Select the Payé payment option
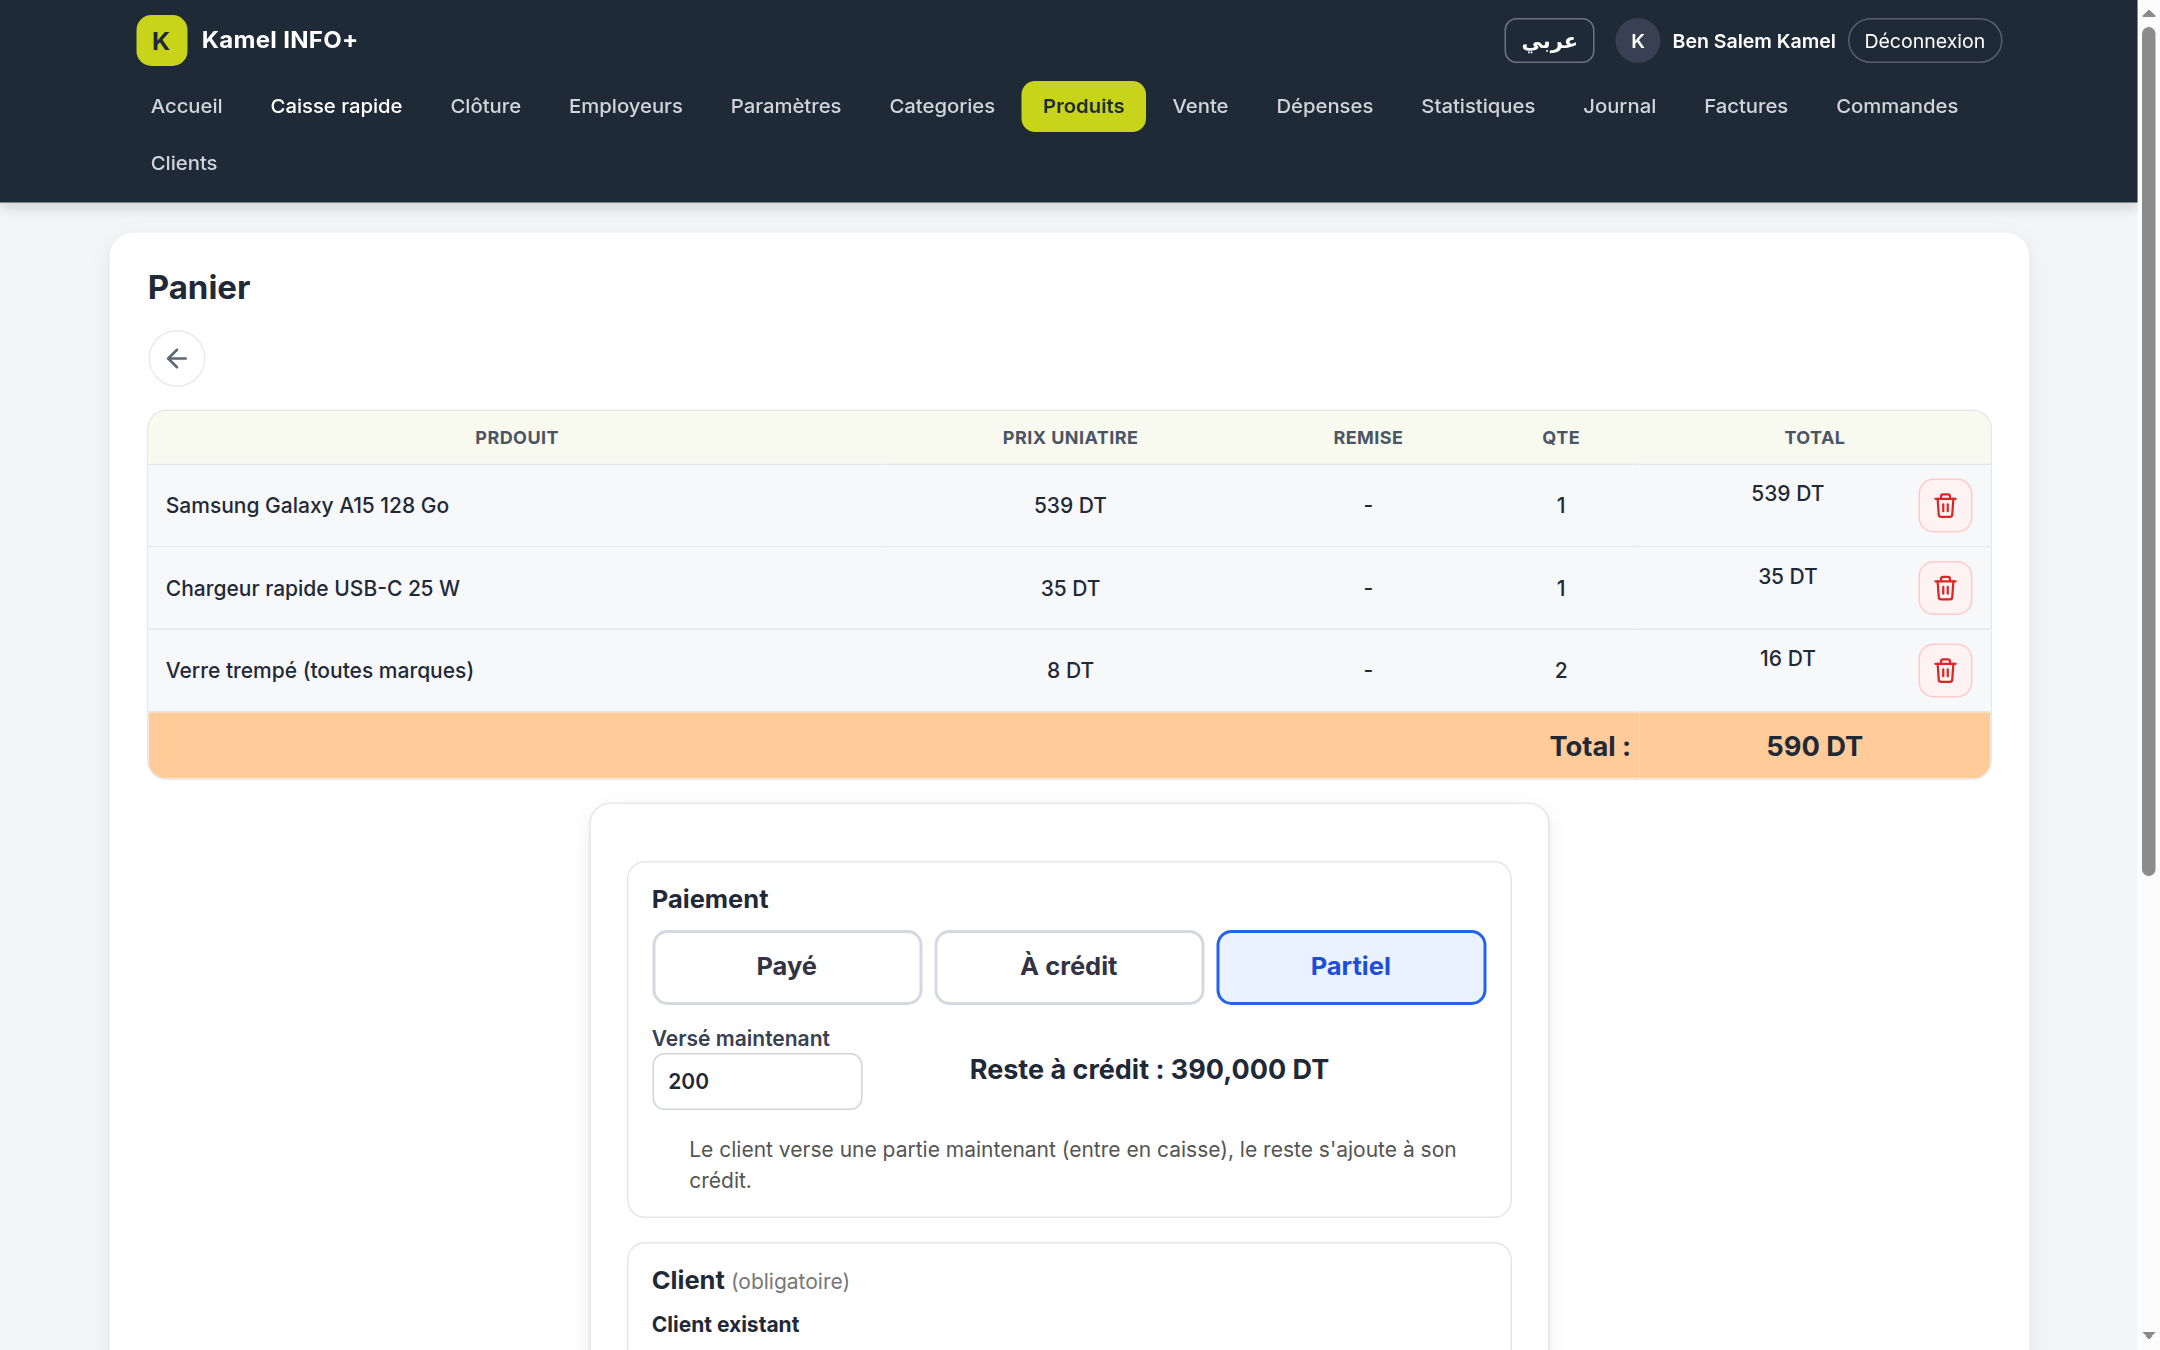The width and height of the screenshot is (2160, 1350). click(787, 967)
